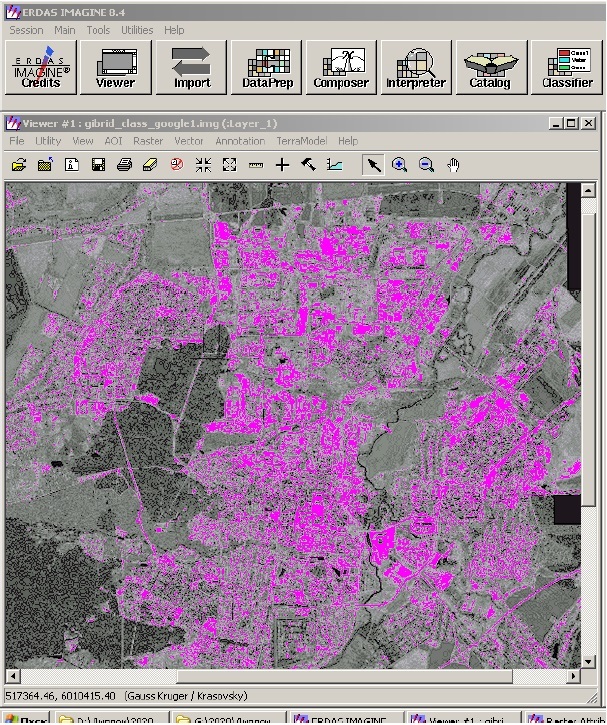
Task: Open the Classifier module
Action: pyautogui.click(x=567, y=68)
